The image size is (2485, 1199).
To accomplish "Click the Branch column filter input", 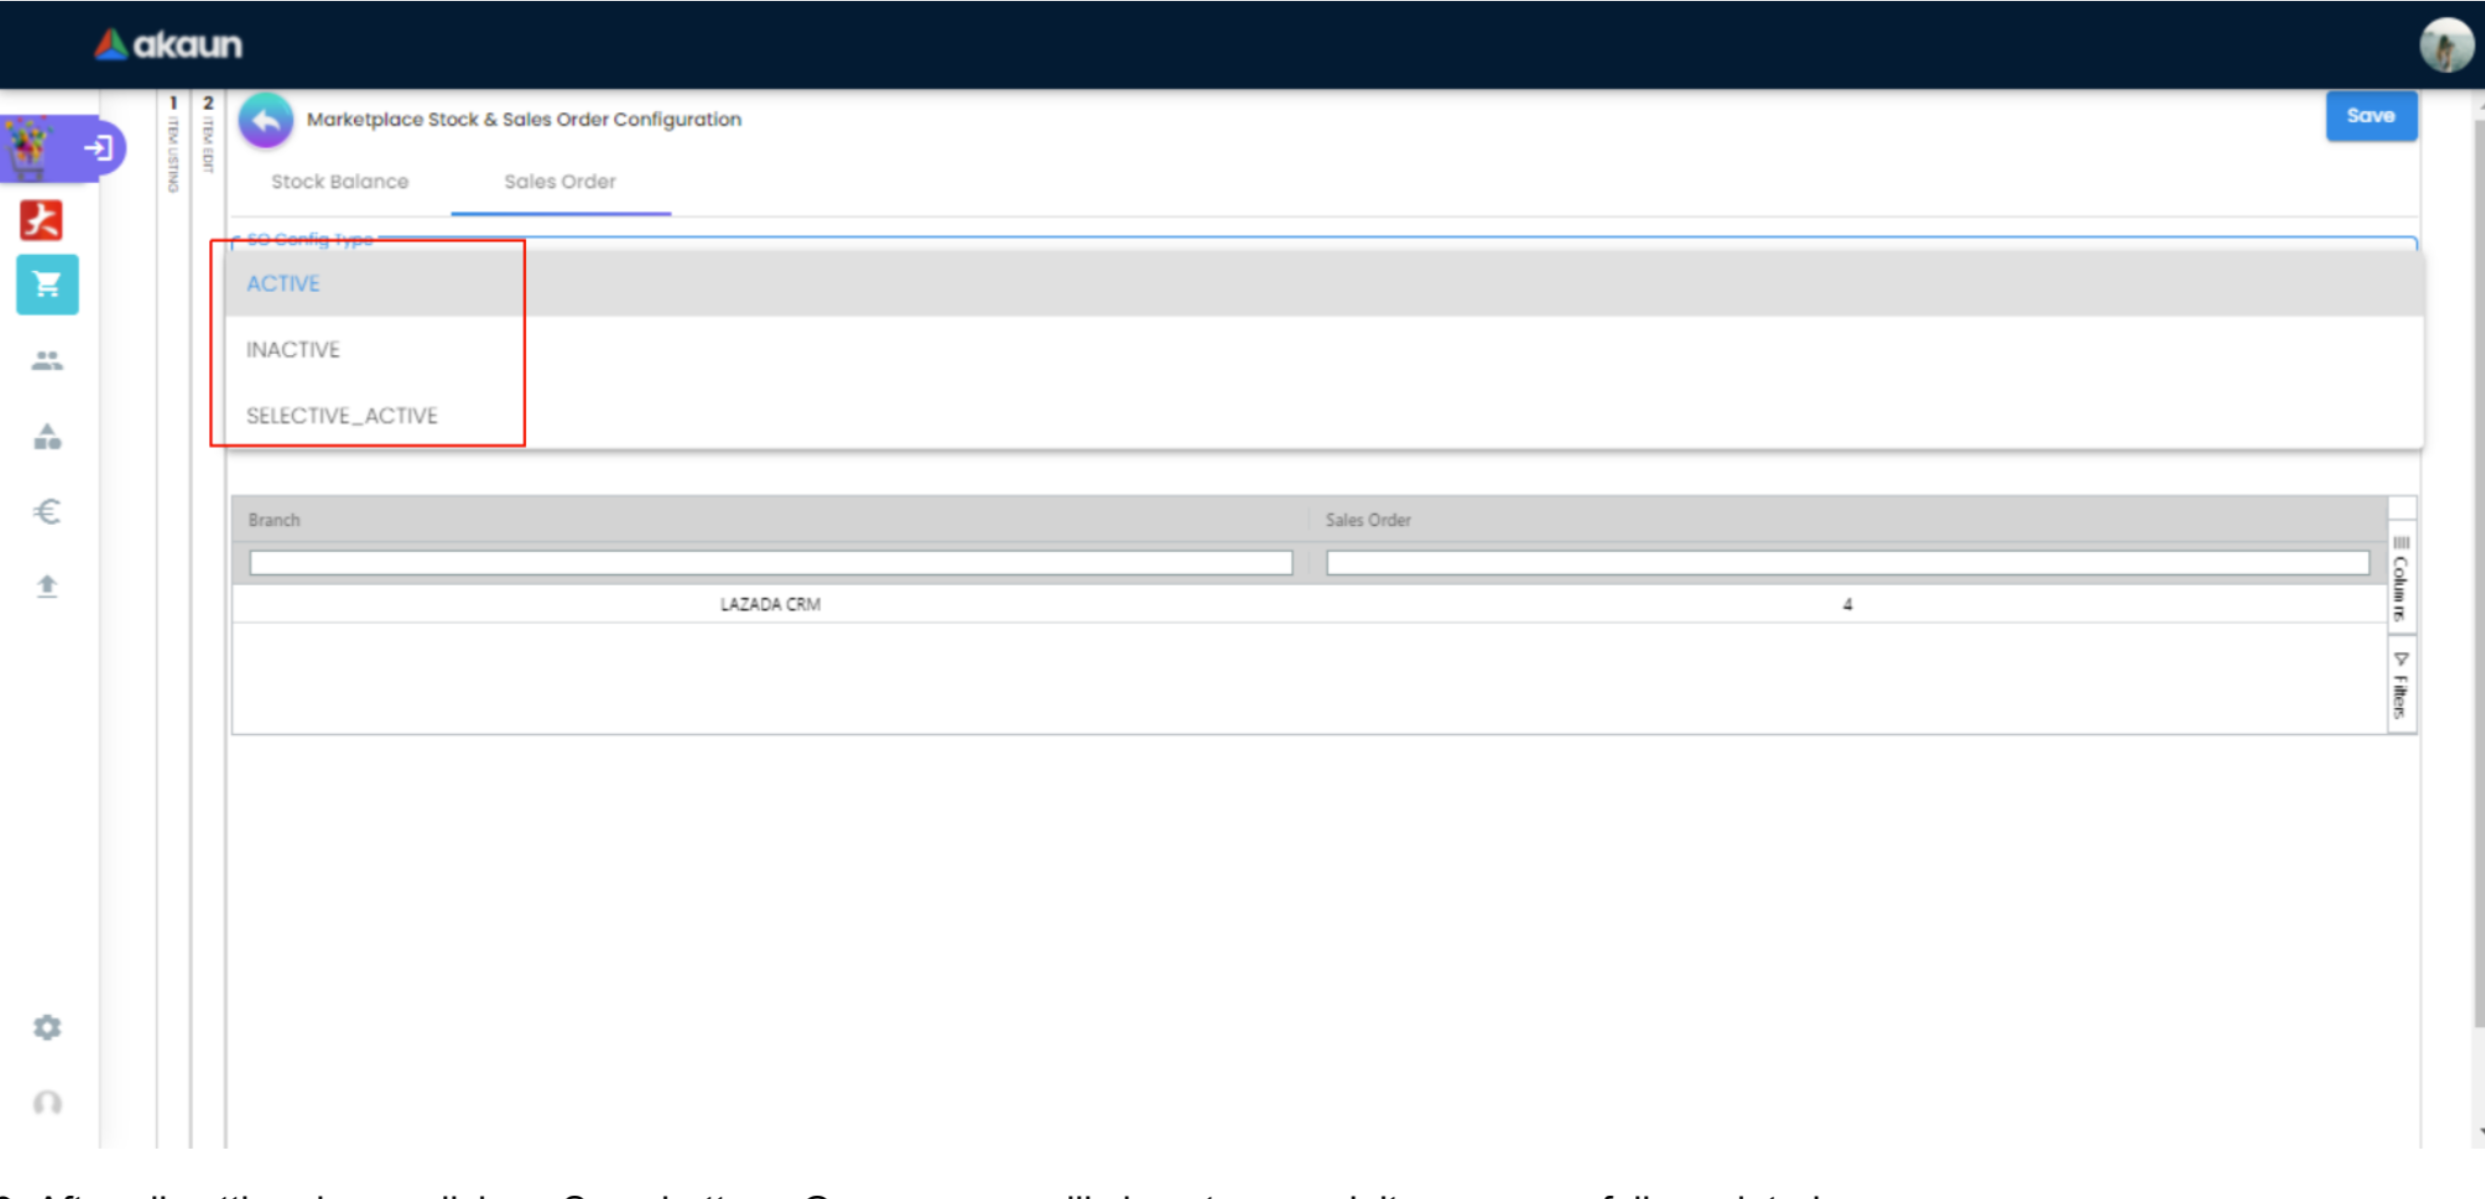I will [x=770, y=563].
